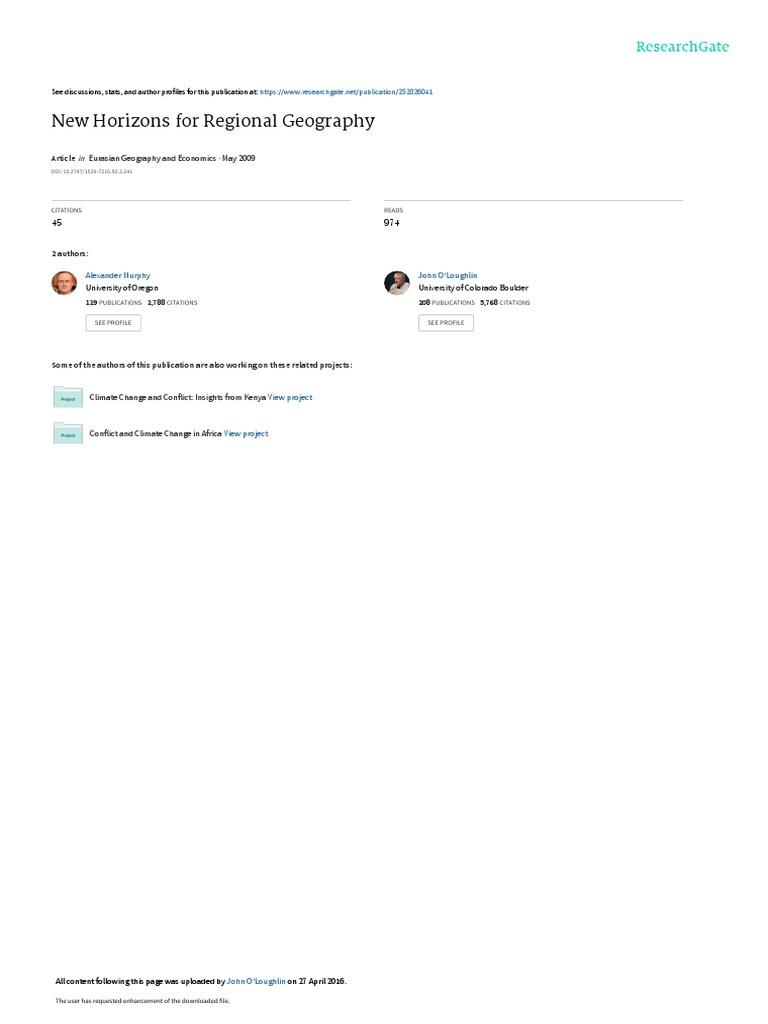This screenshot has width=768, height=1024.
Task: Click the DOI text under article info
Action: [x=91, y=172]
